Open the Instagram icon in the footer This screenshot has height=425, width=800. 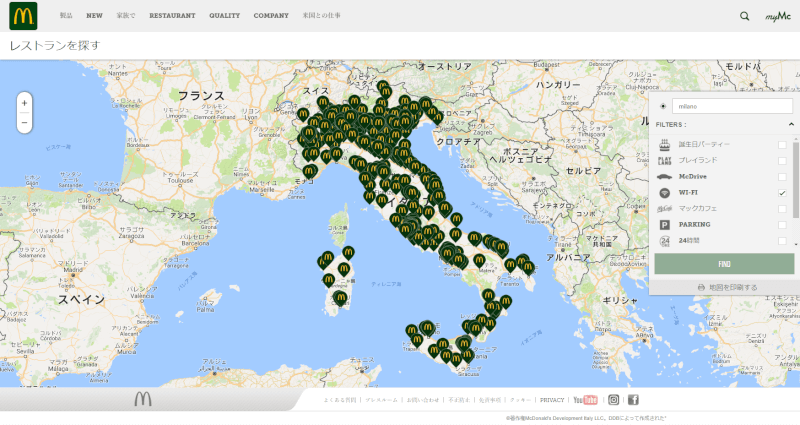614,400
